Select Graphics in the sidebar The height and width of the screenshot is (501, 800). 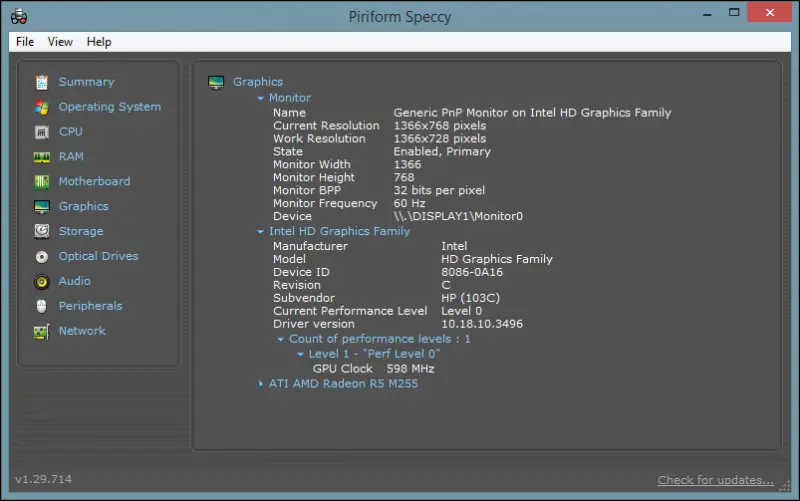(x=84, y=207)
